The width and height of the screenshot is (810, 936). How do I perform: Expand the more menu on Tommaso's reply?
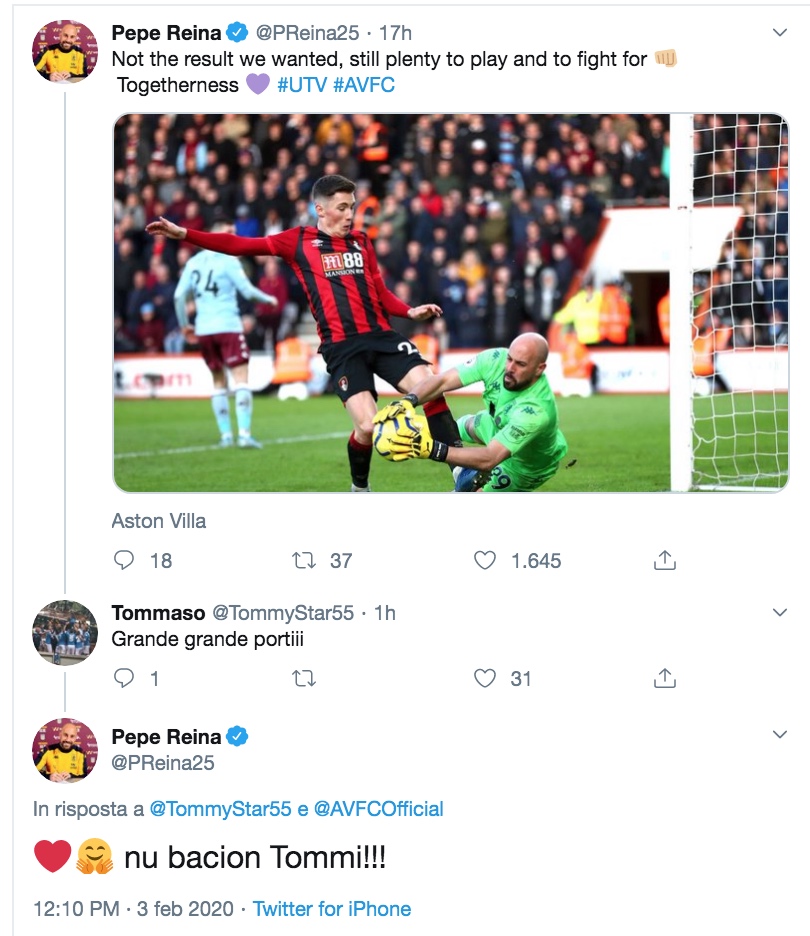(780, 612)
